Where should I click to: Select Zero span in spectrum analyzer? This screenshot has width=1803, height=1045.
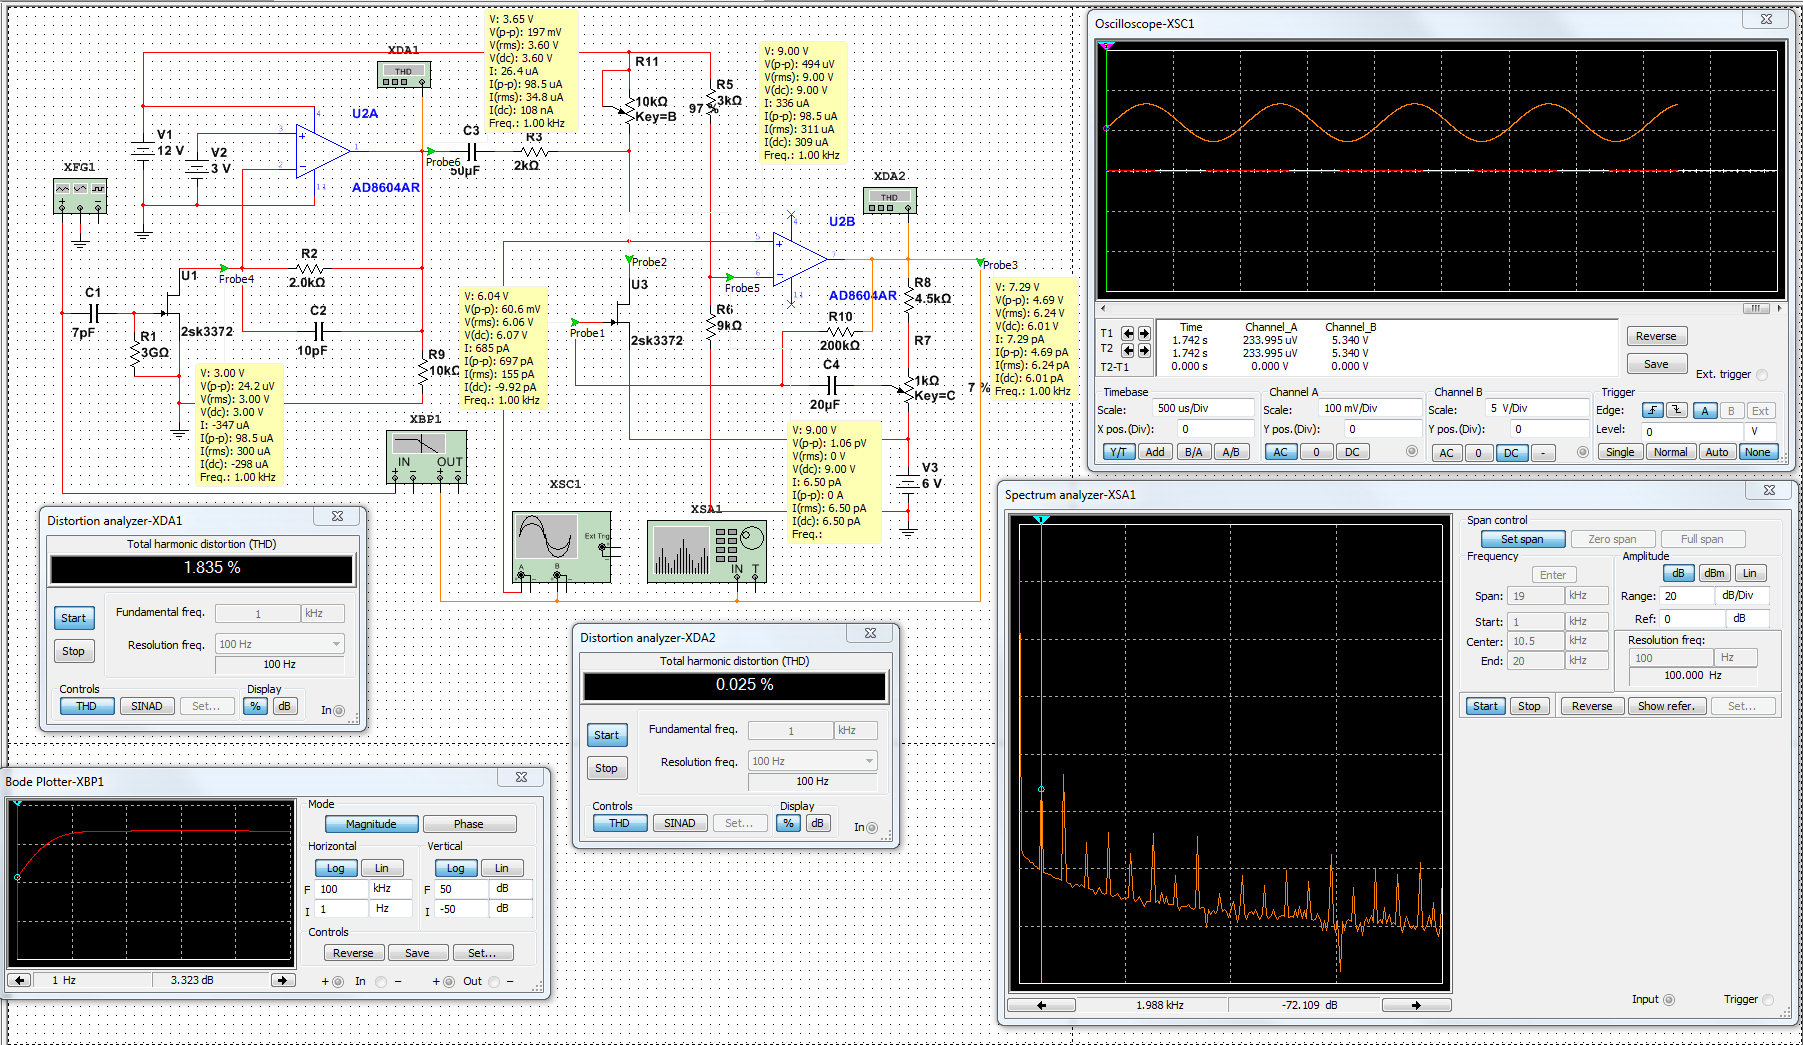point(1612,539)
